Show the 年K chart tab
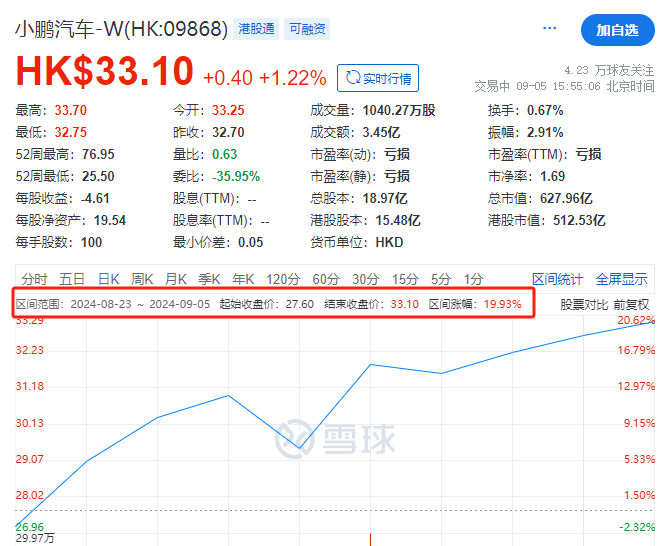Viewport: 664px width, 546px height. [x=243, y=279]
